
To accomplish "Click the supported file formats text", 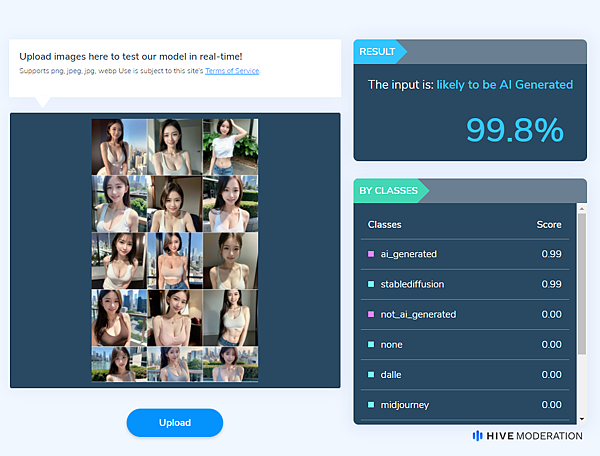I will tap(112, 71).
